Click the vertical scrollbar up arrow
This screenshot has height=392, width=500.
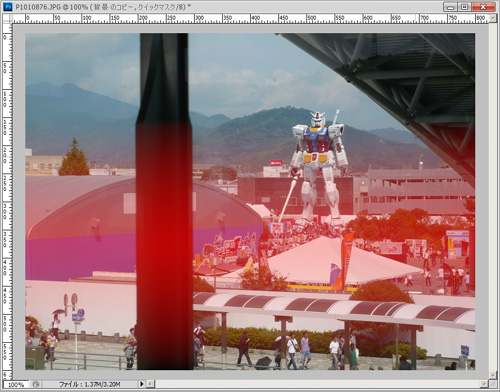point(493,18)
